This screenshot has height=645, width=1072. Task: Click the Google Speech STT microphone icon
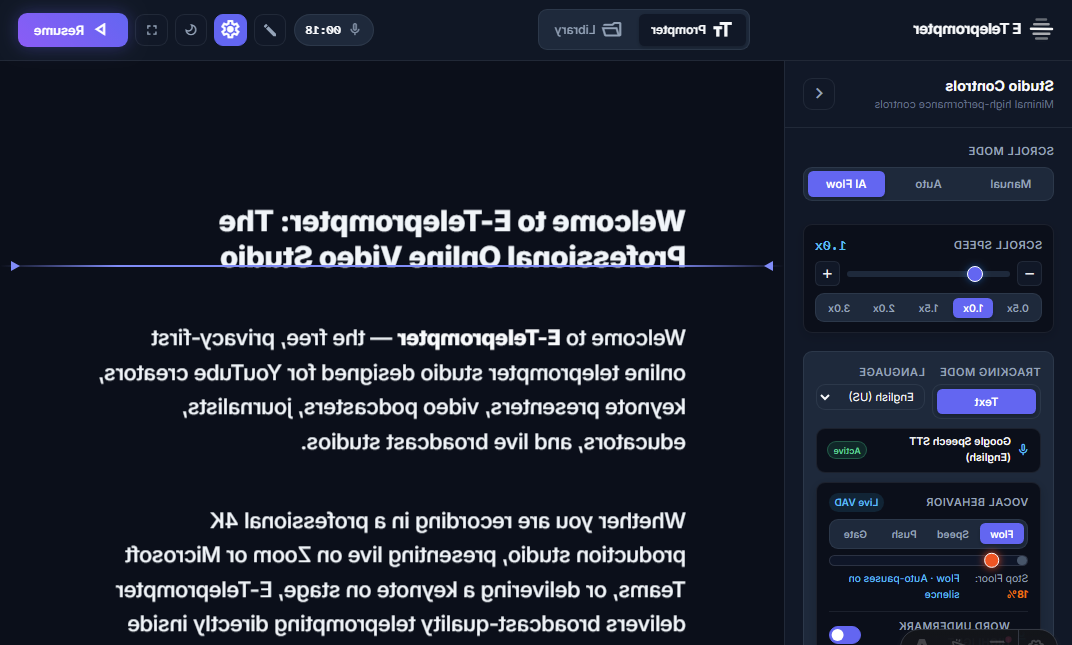pos(1023,449)
